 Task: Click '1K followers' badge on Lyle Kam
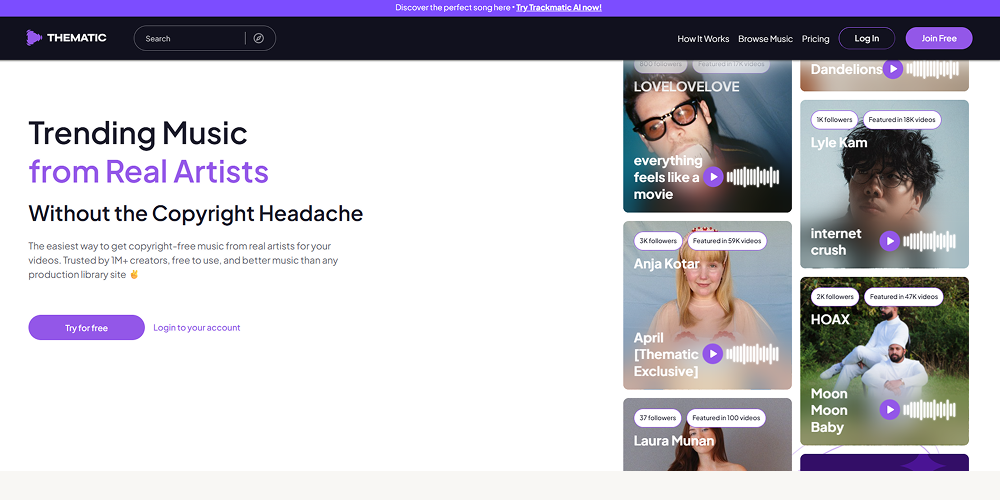click(834, 120)
